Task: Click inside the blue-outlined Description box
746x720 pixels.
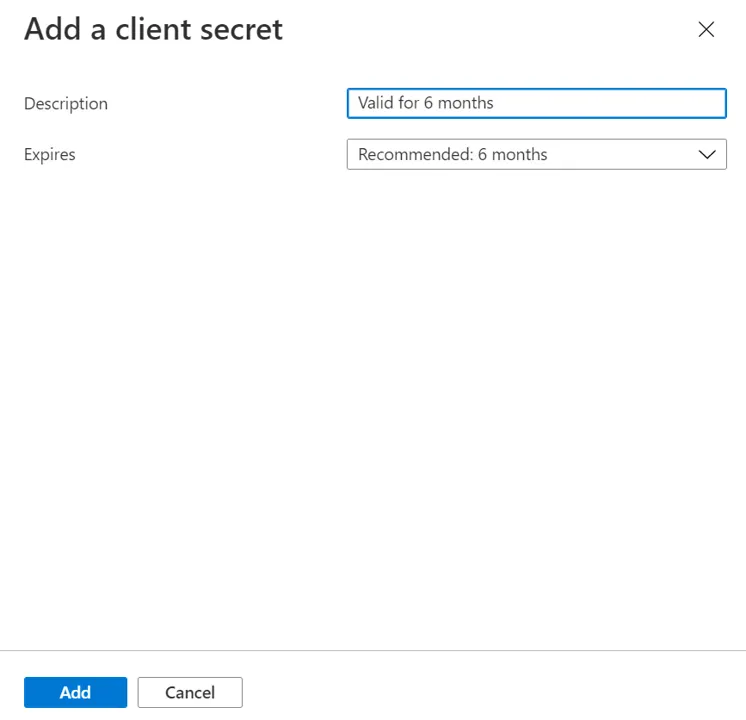Action: [x=537, y=103]
